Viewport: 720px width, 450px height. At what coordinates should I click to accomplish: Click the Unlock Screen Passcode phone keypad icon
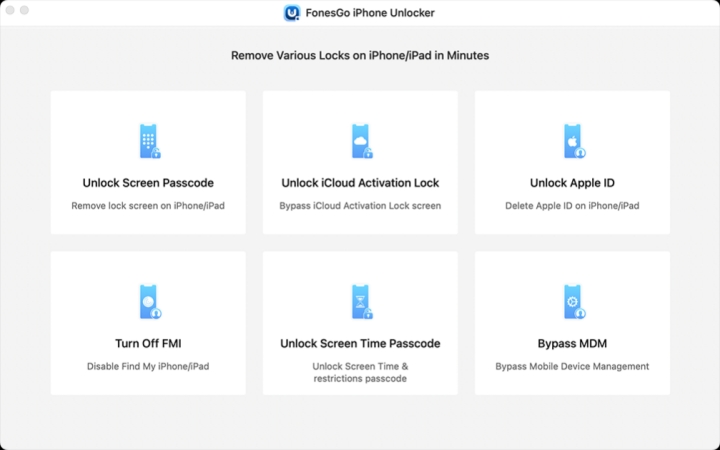click(150, 141)
